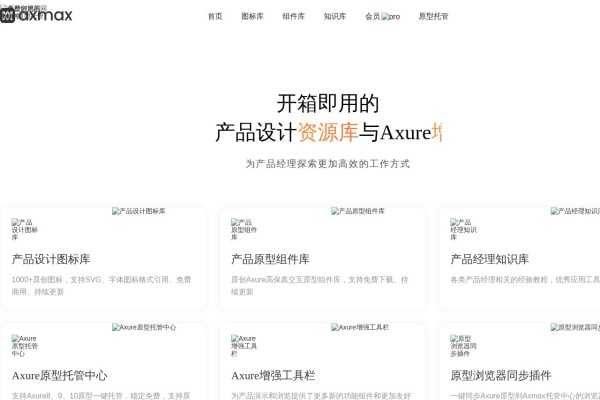Go to 组件库 in navigation
Screen dimensions: 600x400
click(x=293, y=16)
